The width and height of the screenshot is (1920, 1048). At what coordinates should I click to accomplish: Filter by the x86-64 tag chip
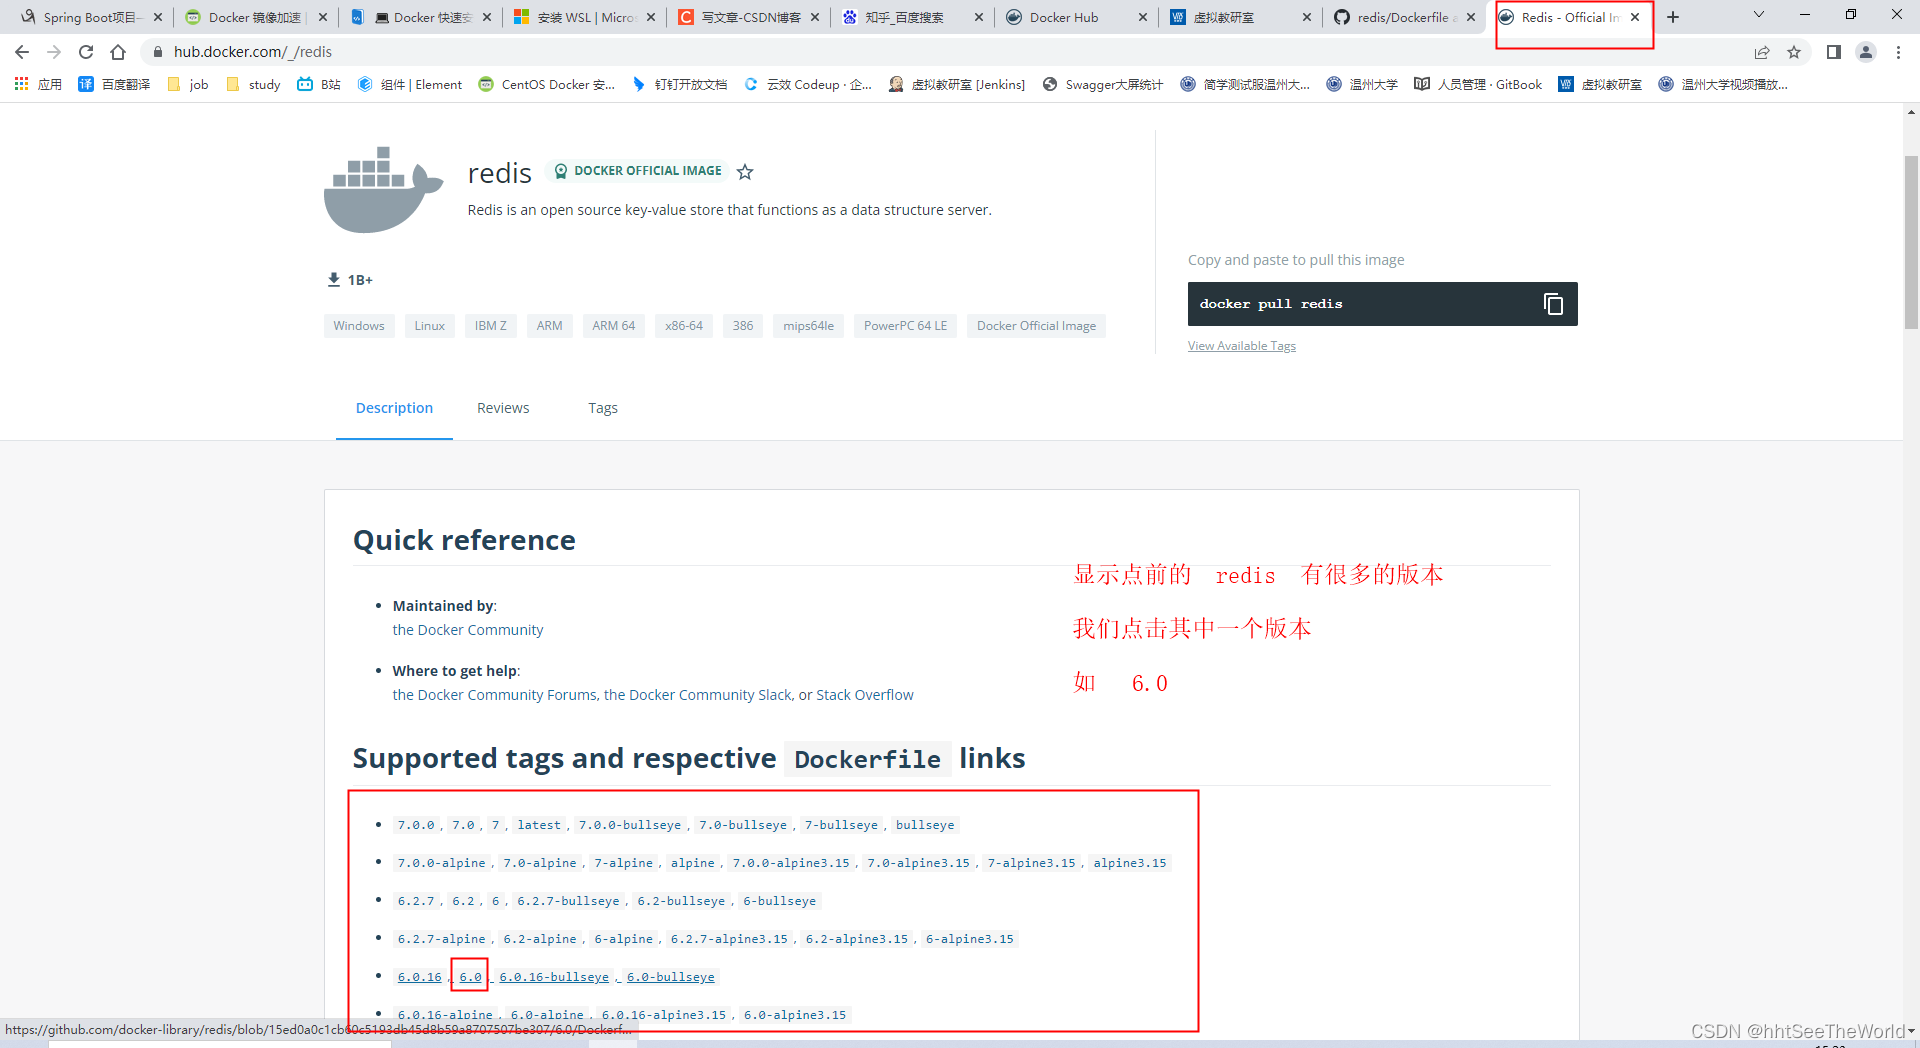pyautogui.click(x=684, y=326)
